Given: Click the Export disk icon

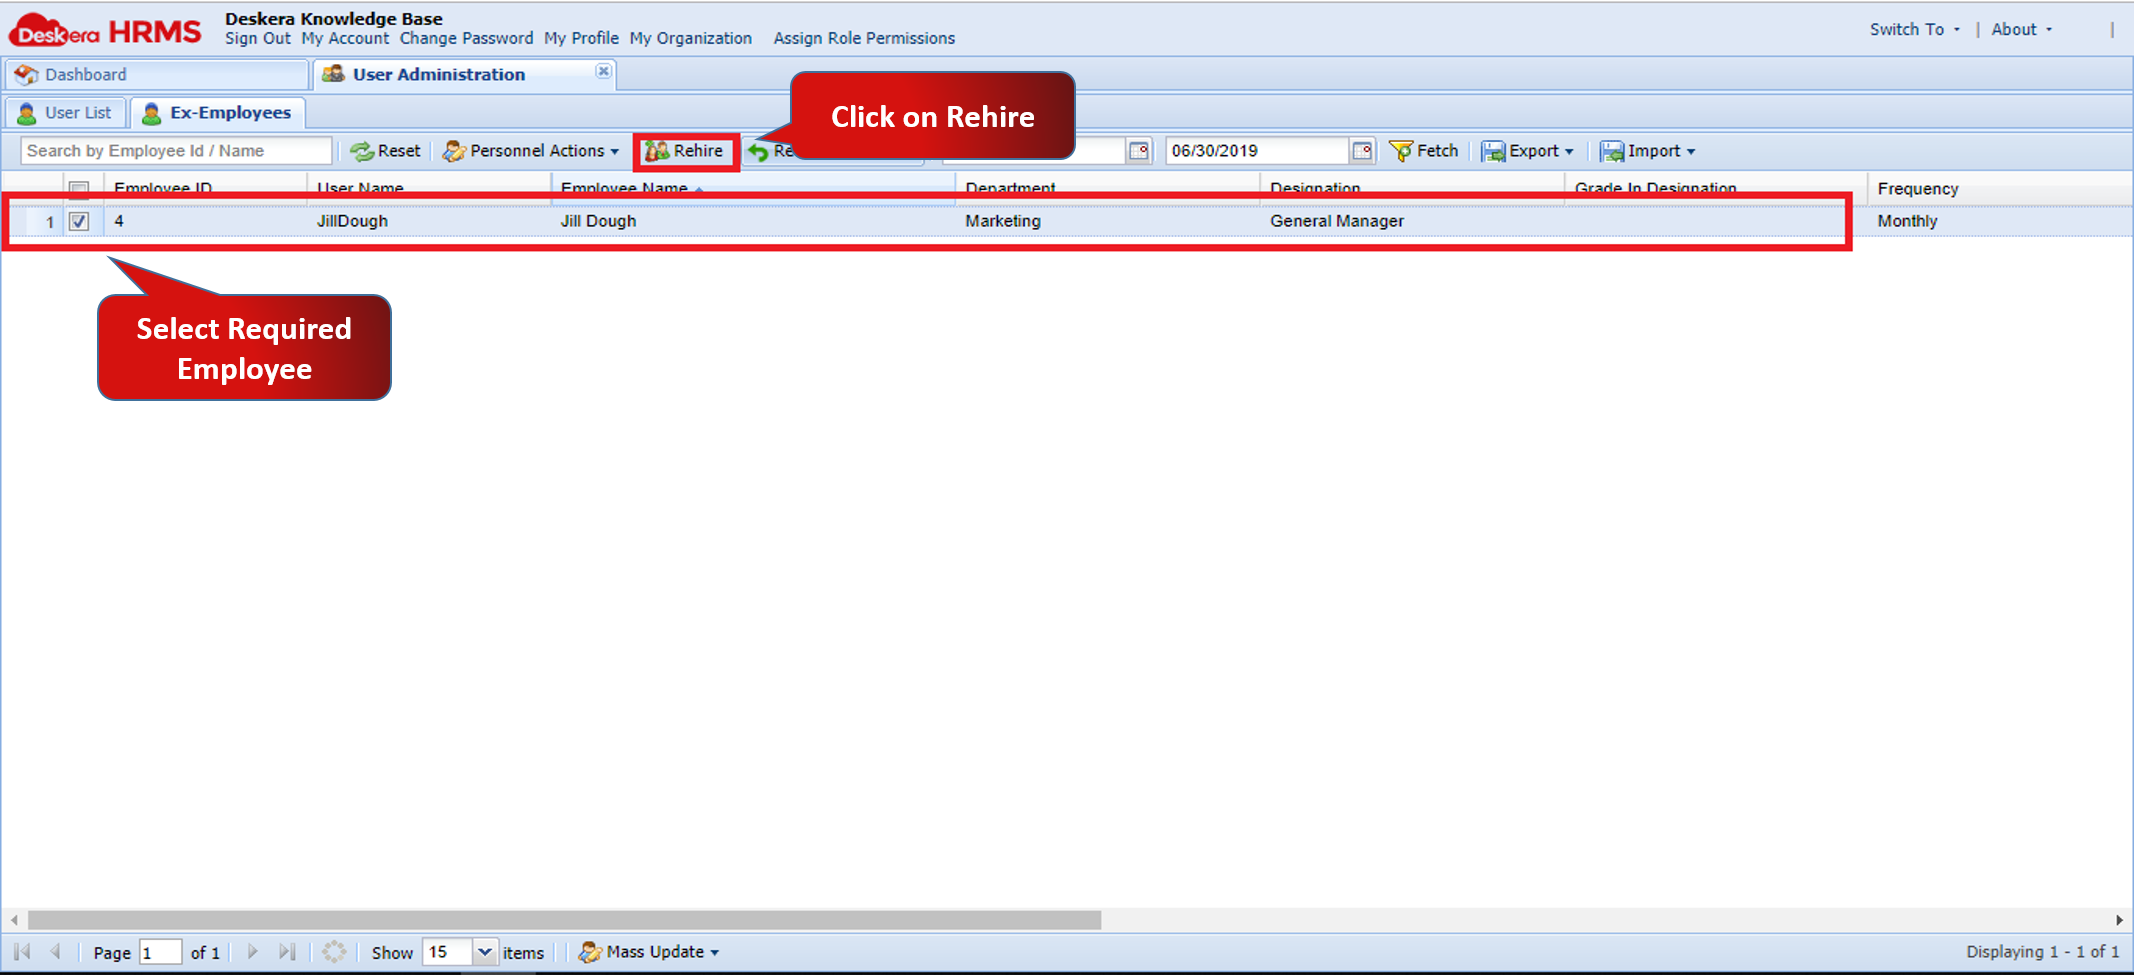Looking at the screenshot, I should [1493, 151].
